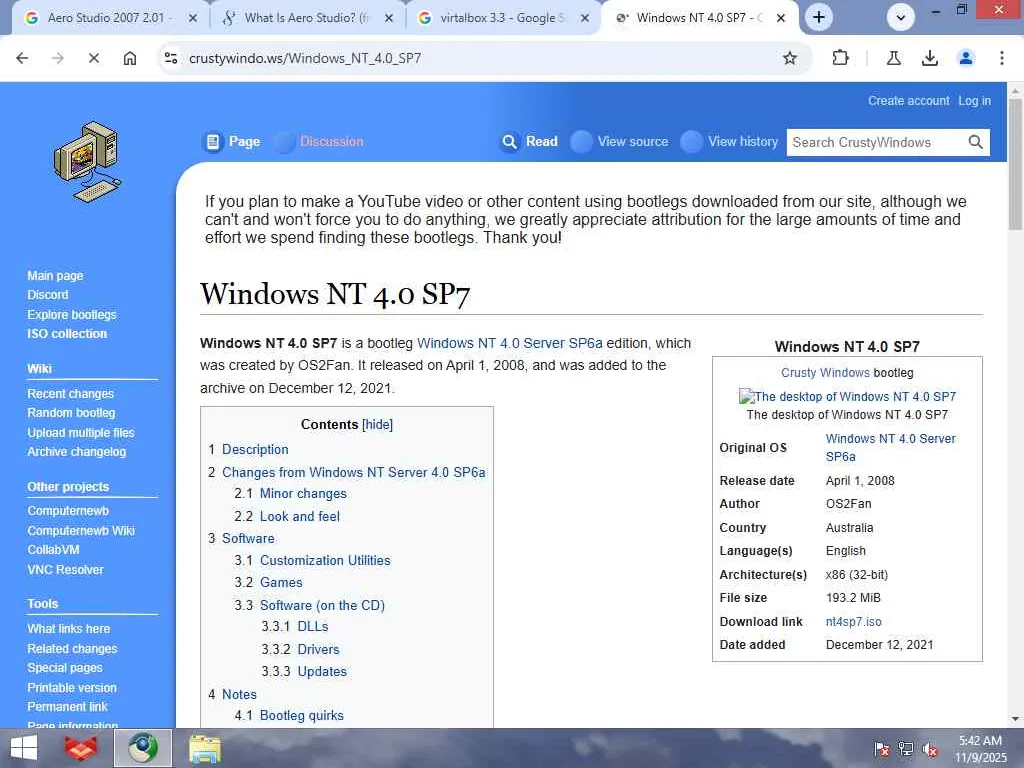Open Crusty Windows link in infobox

pos(825,373)
